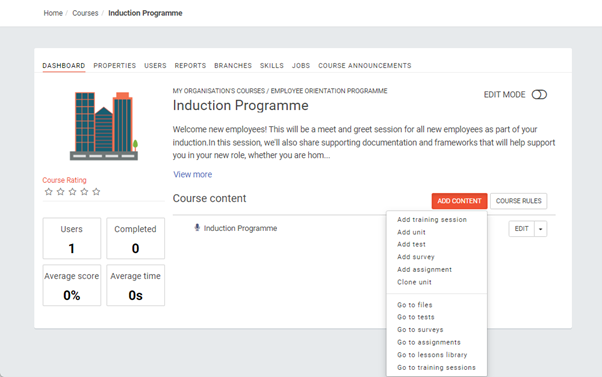Open the Users tab

(x=155, y=66)
